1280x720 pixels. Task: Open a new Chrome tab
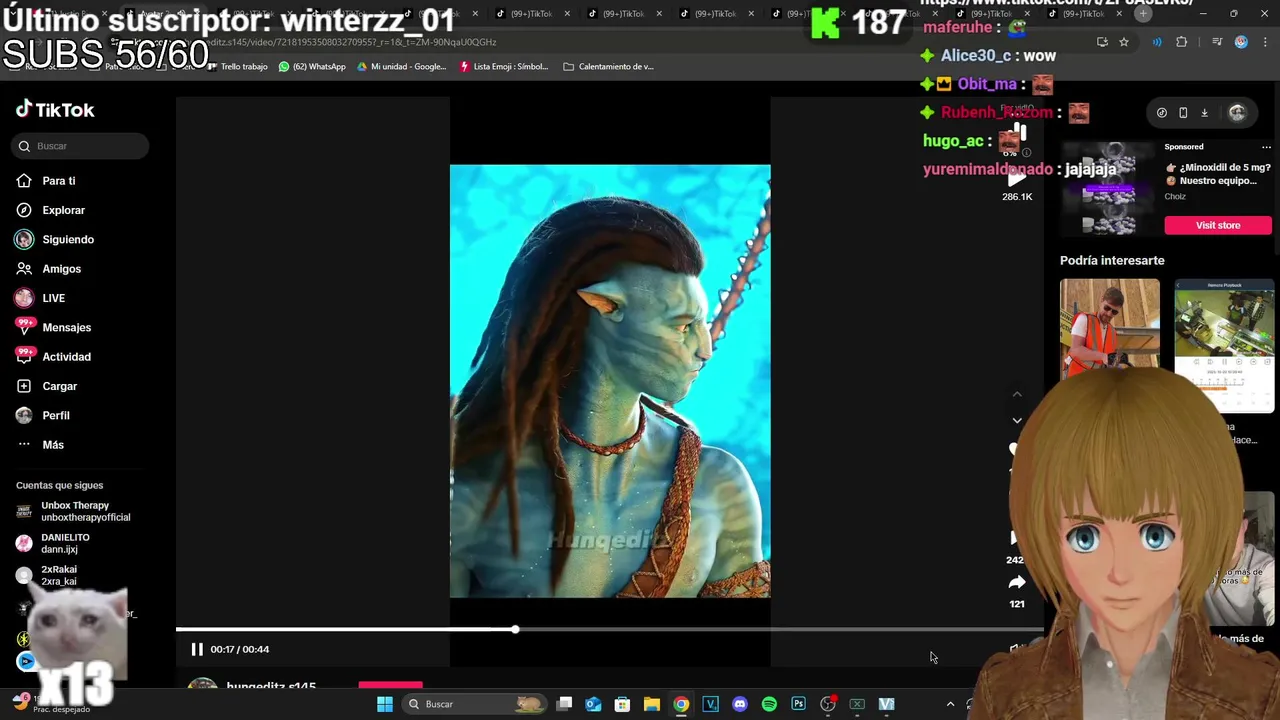pos(1143,13)
